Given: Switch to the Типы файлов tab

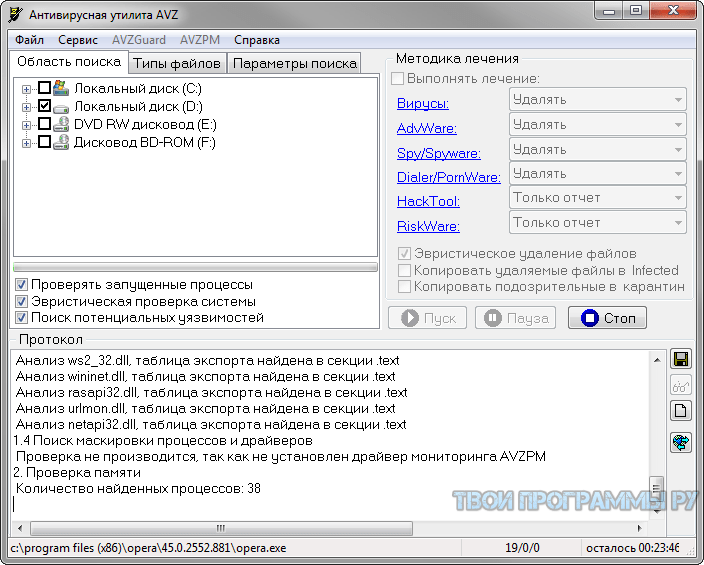Looking at the screenshot, I should coord(177,63).
